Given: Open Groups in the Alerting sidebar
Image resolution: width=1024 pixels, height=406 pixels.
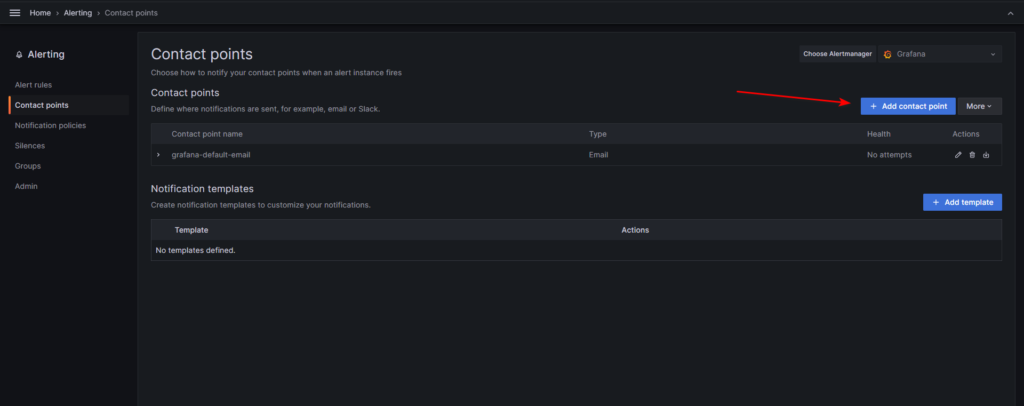Looking at the screenshot, I should pyautogui.click(x=28, y=166).
